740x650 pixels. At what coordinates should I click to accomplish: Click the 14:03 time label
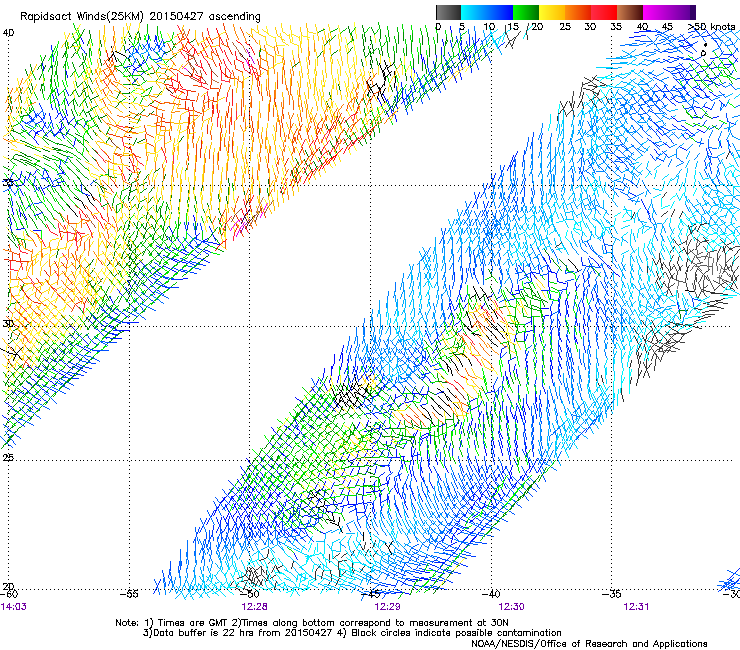pyautogui.click(x=13, y=607)
